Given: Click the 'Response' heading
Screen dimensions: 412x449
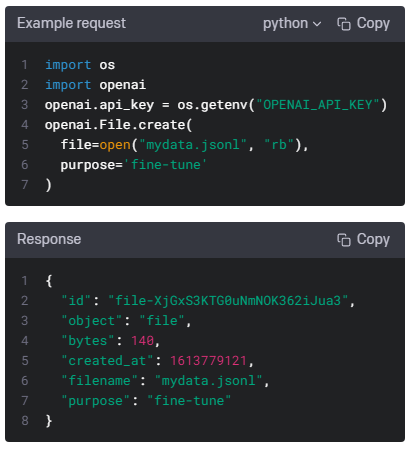Looking at the screenshot, I should 49,239.
